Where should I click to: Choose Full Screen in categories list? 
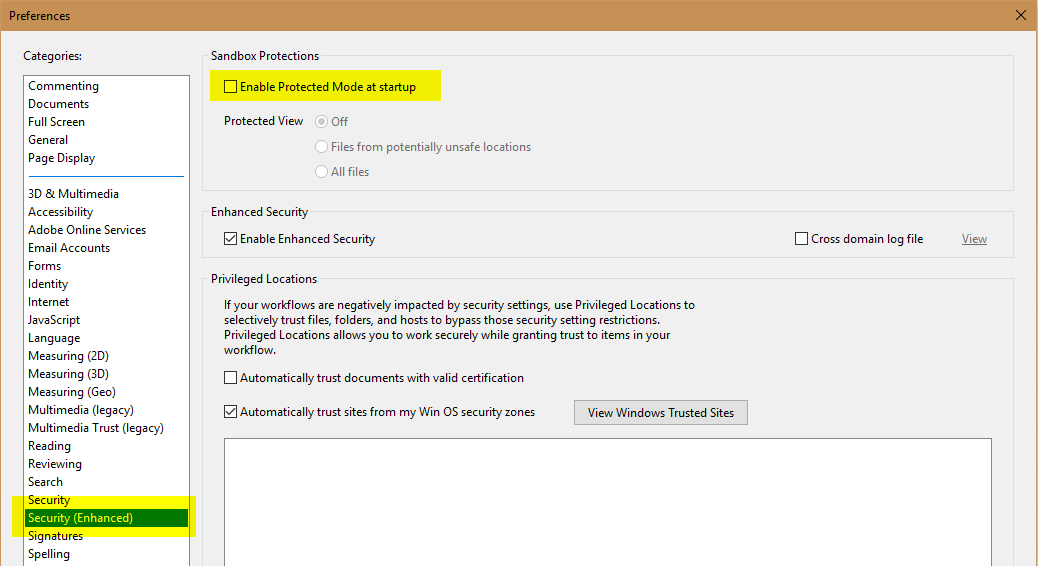point(56,122)
